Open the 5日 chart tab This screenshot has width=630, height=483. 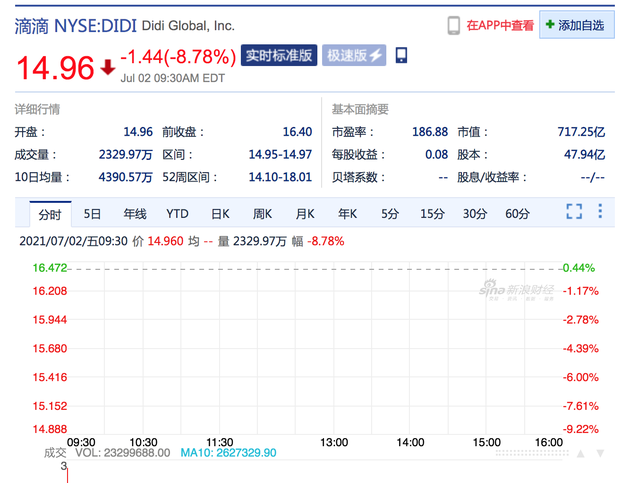[x=92, y=214]
